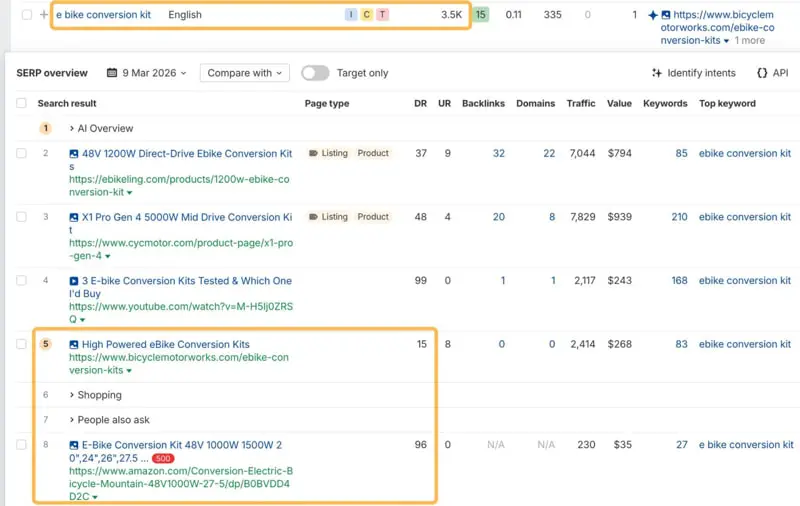Click the image icon before 48V 1200W result
Image resolution: width=800 pixels, height=506 pixels.
[73, 154]
